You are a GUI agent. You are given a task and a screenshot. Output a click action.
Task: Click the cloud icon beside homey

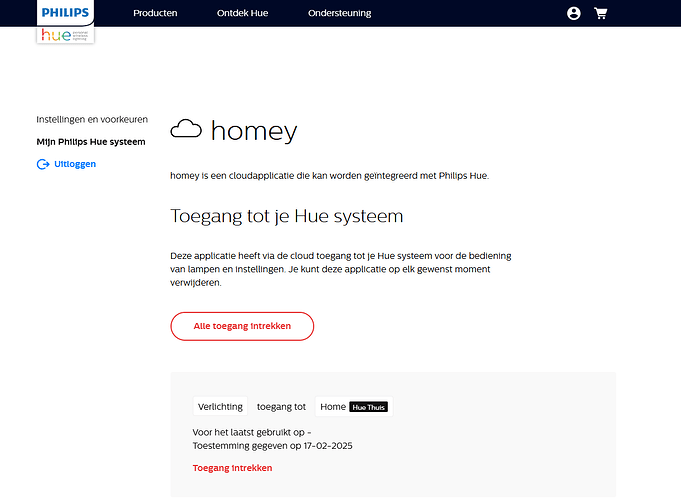pyautogui.click(x=186, y=129)
